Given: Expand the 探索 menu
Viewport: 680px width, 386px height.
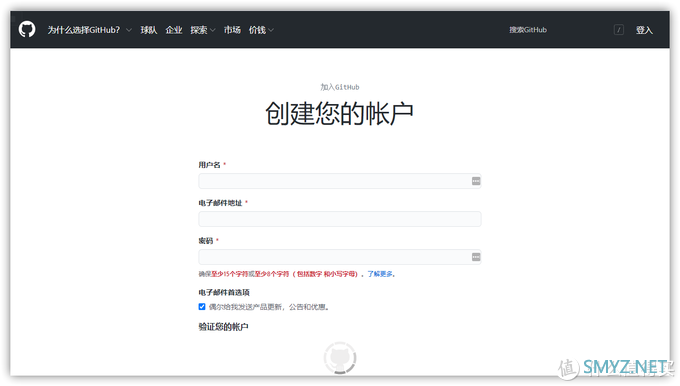Looking at the screenshot, I should click(x=203, y=30).
